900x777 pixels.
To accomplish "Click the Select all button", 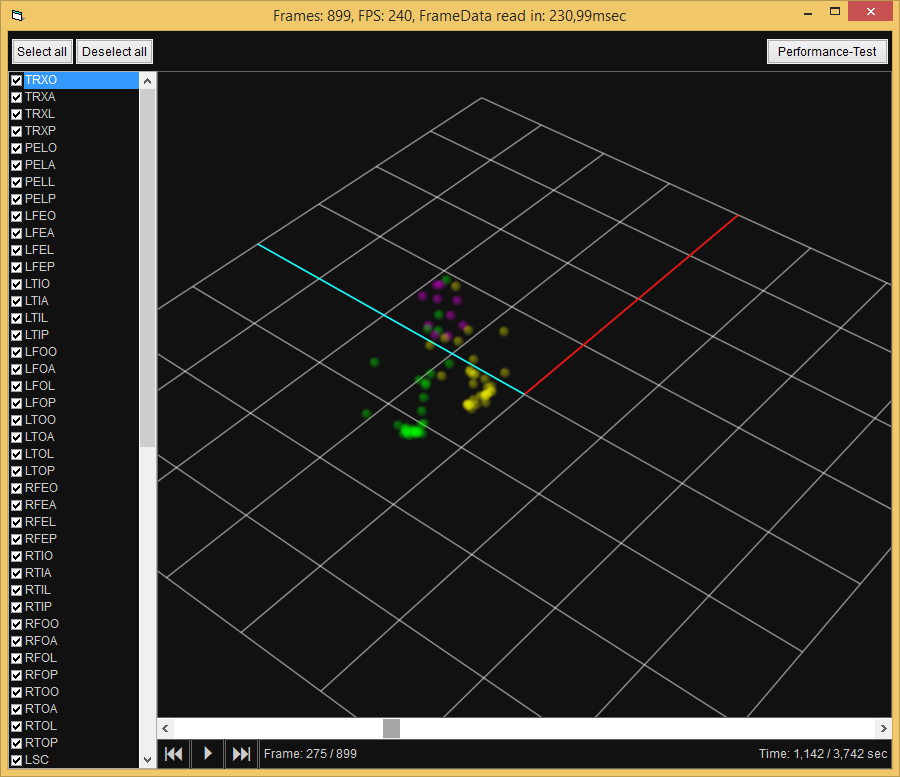I will click(41, 51).
